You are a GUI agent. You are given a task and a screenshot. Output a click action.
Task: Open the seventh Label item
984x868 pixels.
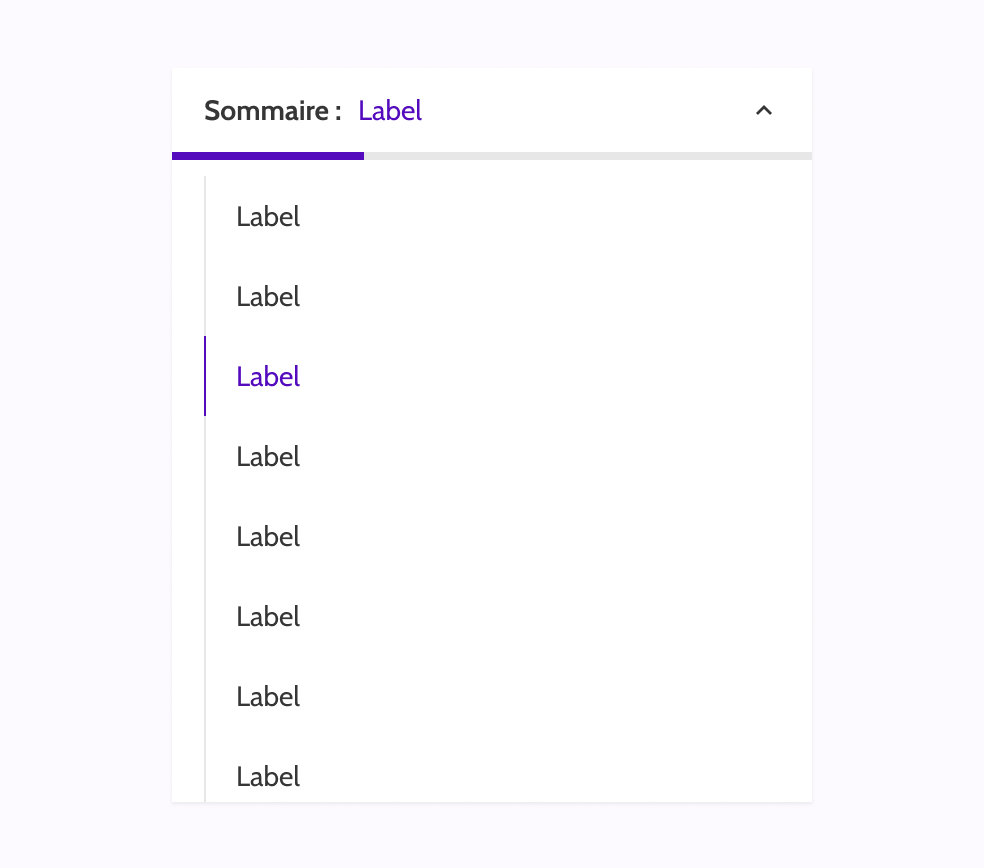(267, 696)
